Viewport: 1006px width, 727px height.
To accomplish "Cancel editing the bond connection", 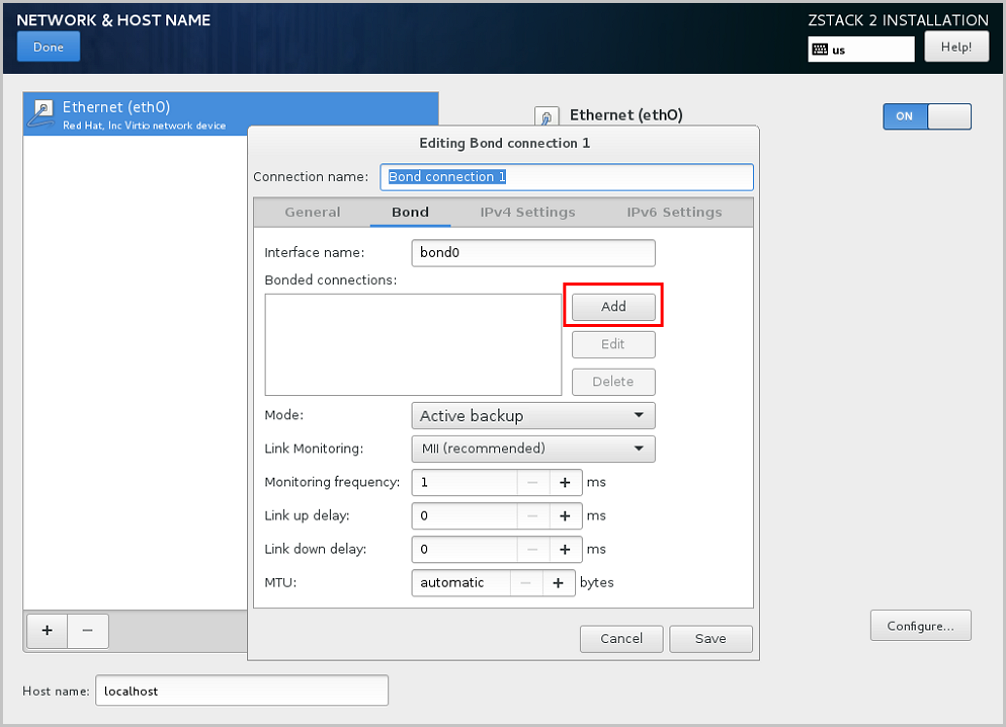I will coord(621,639).
